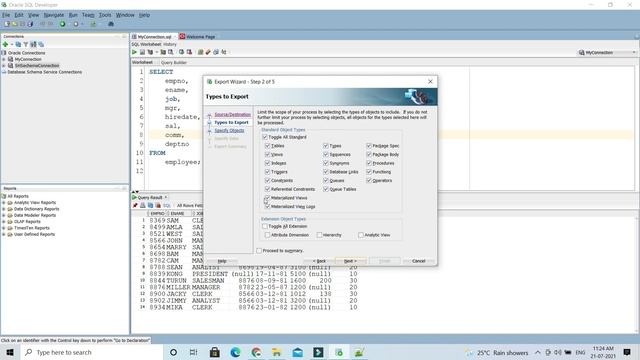Open File Explorer from taskbar
This screenshot has width=640, height=360.
[x=277, y=352]
